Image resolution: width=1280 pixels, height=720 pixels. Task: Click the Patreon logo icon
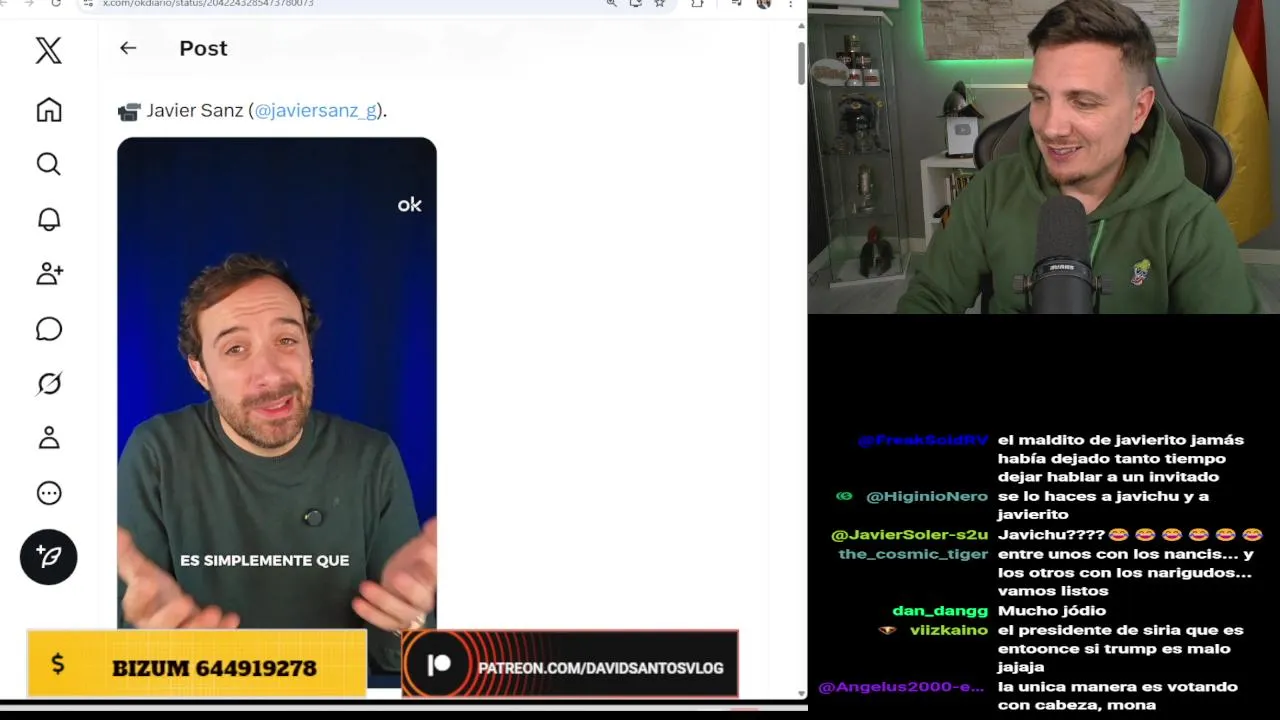(439, 666)
